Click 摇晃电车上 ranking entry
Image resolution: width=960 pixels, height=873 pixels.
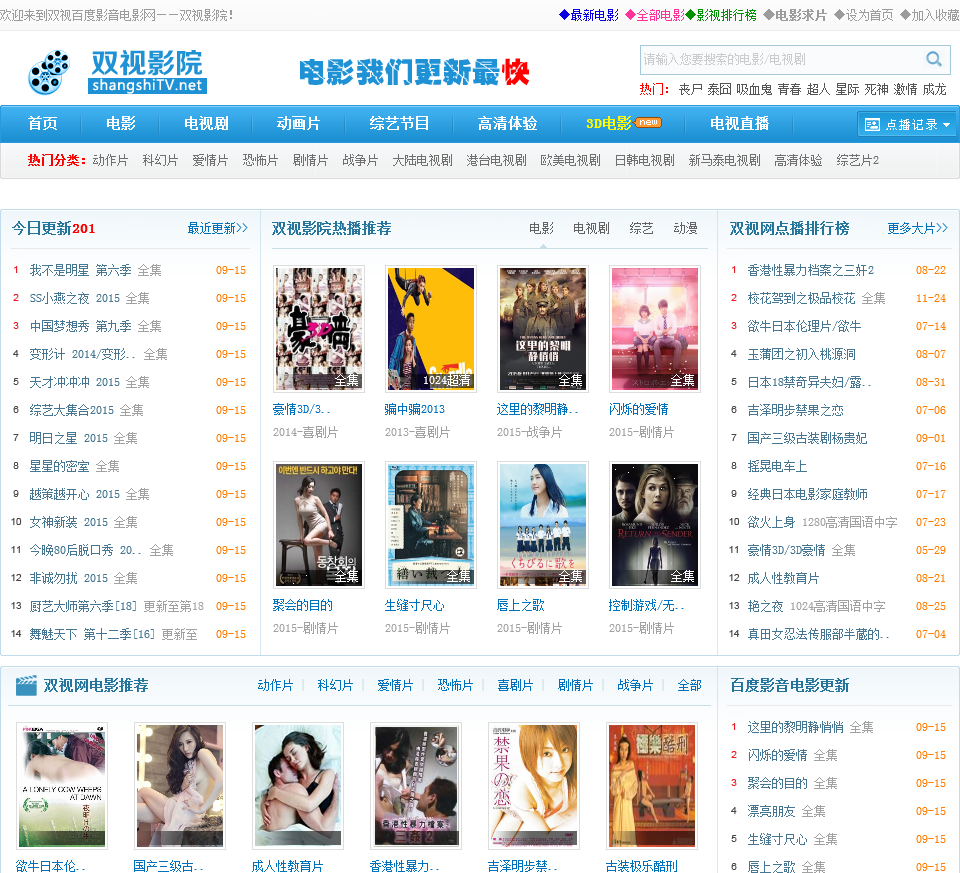click(777, 466)
